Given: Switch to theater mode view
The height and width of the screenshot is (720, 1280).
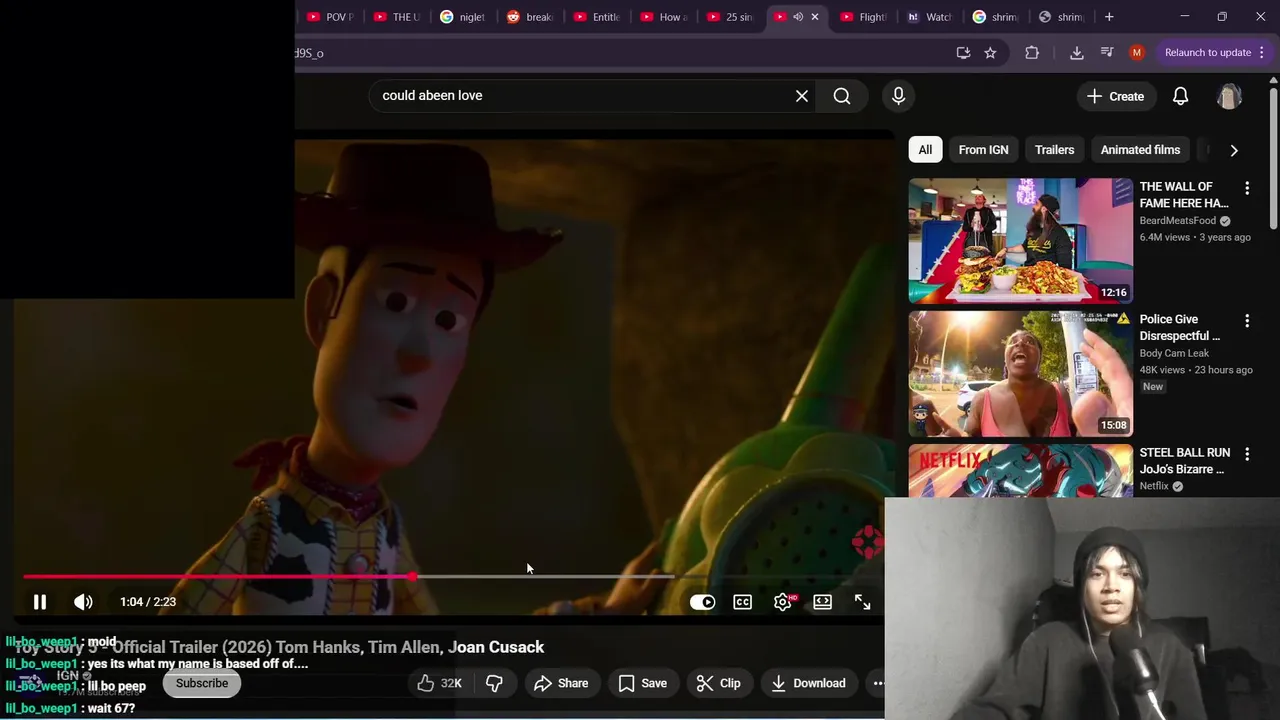Looking at the screenshot, I should point(822,602).
